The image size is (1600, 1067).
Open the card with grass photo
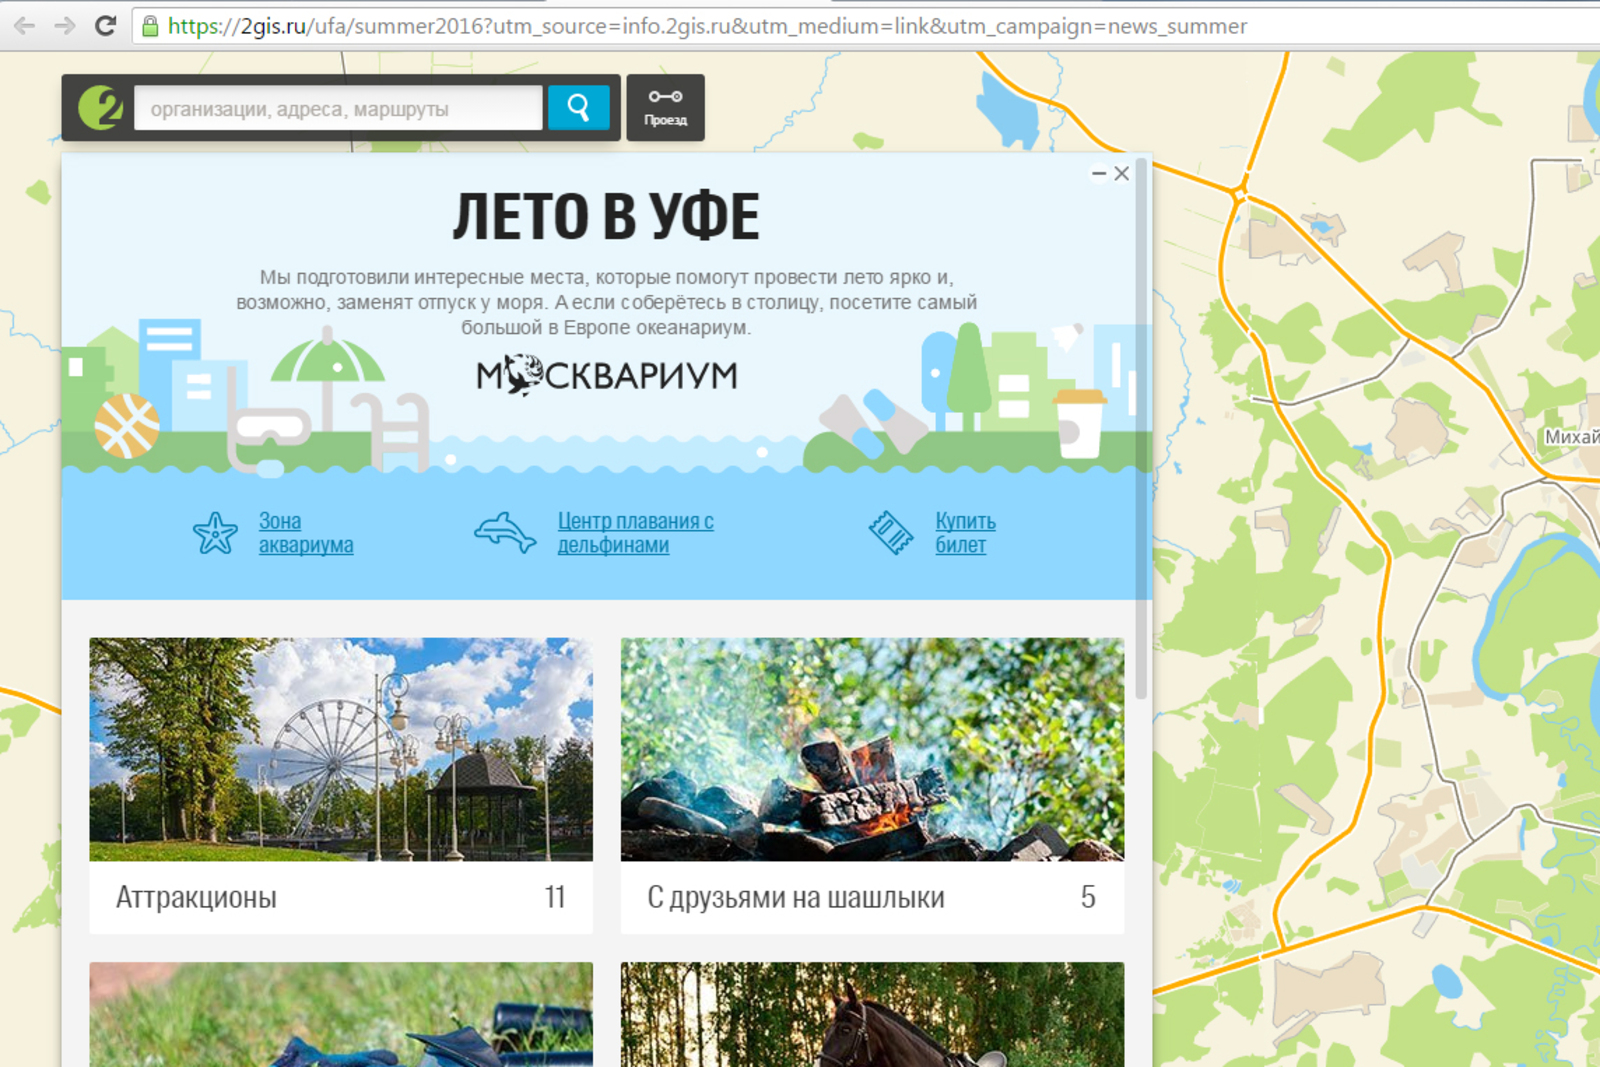(x=341, y=1014)
